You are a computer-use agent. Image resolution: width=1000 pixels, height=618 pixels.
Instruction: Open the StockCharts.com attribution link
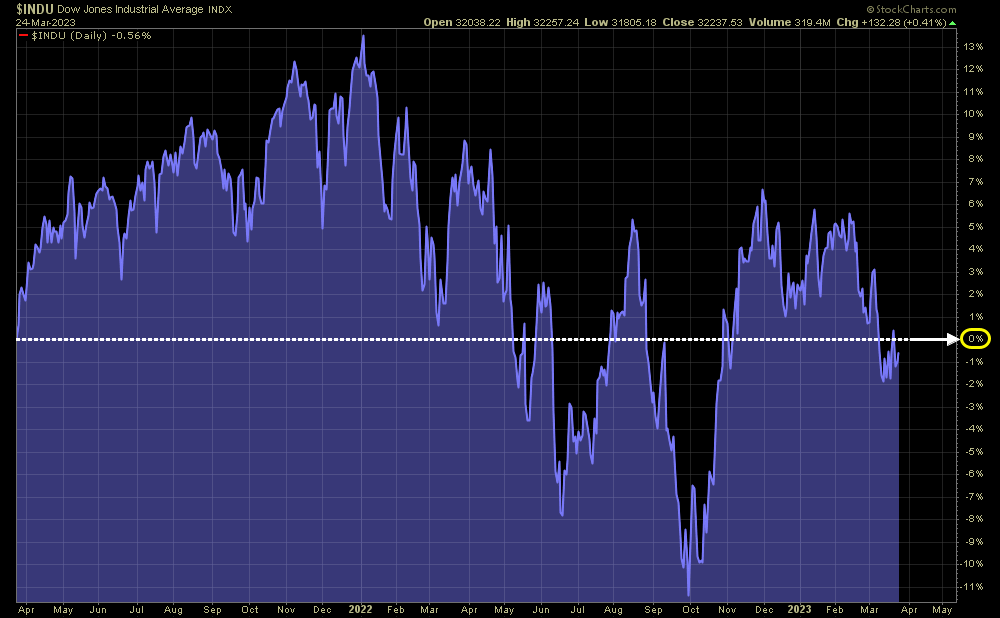click(x=911, y=10)
